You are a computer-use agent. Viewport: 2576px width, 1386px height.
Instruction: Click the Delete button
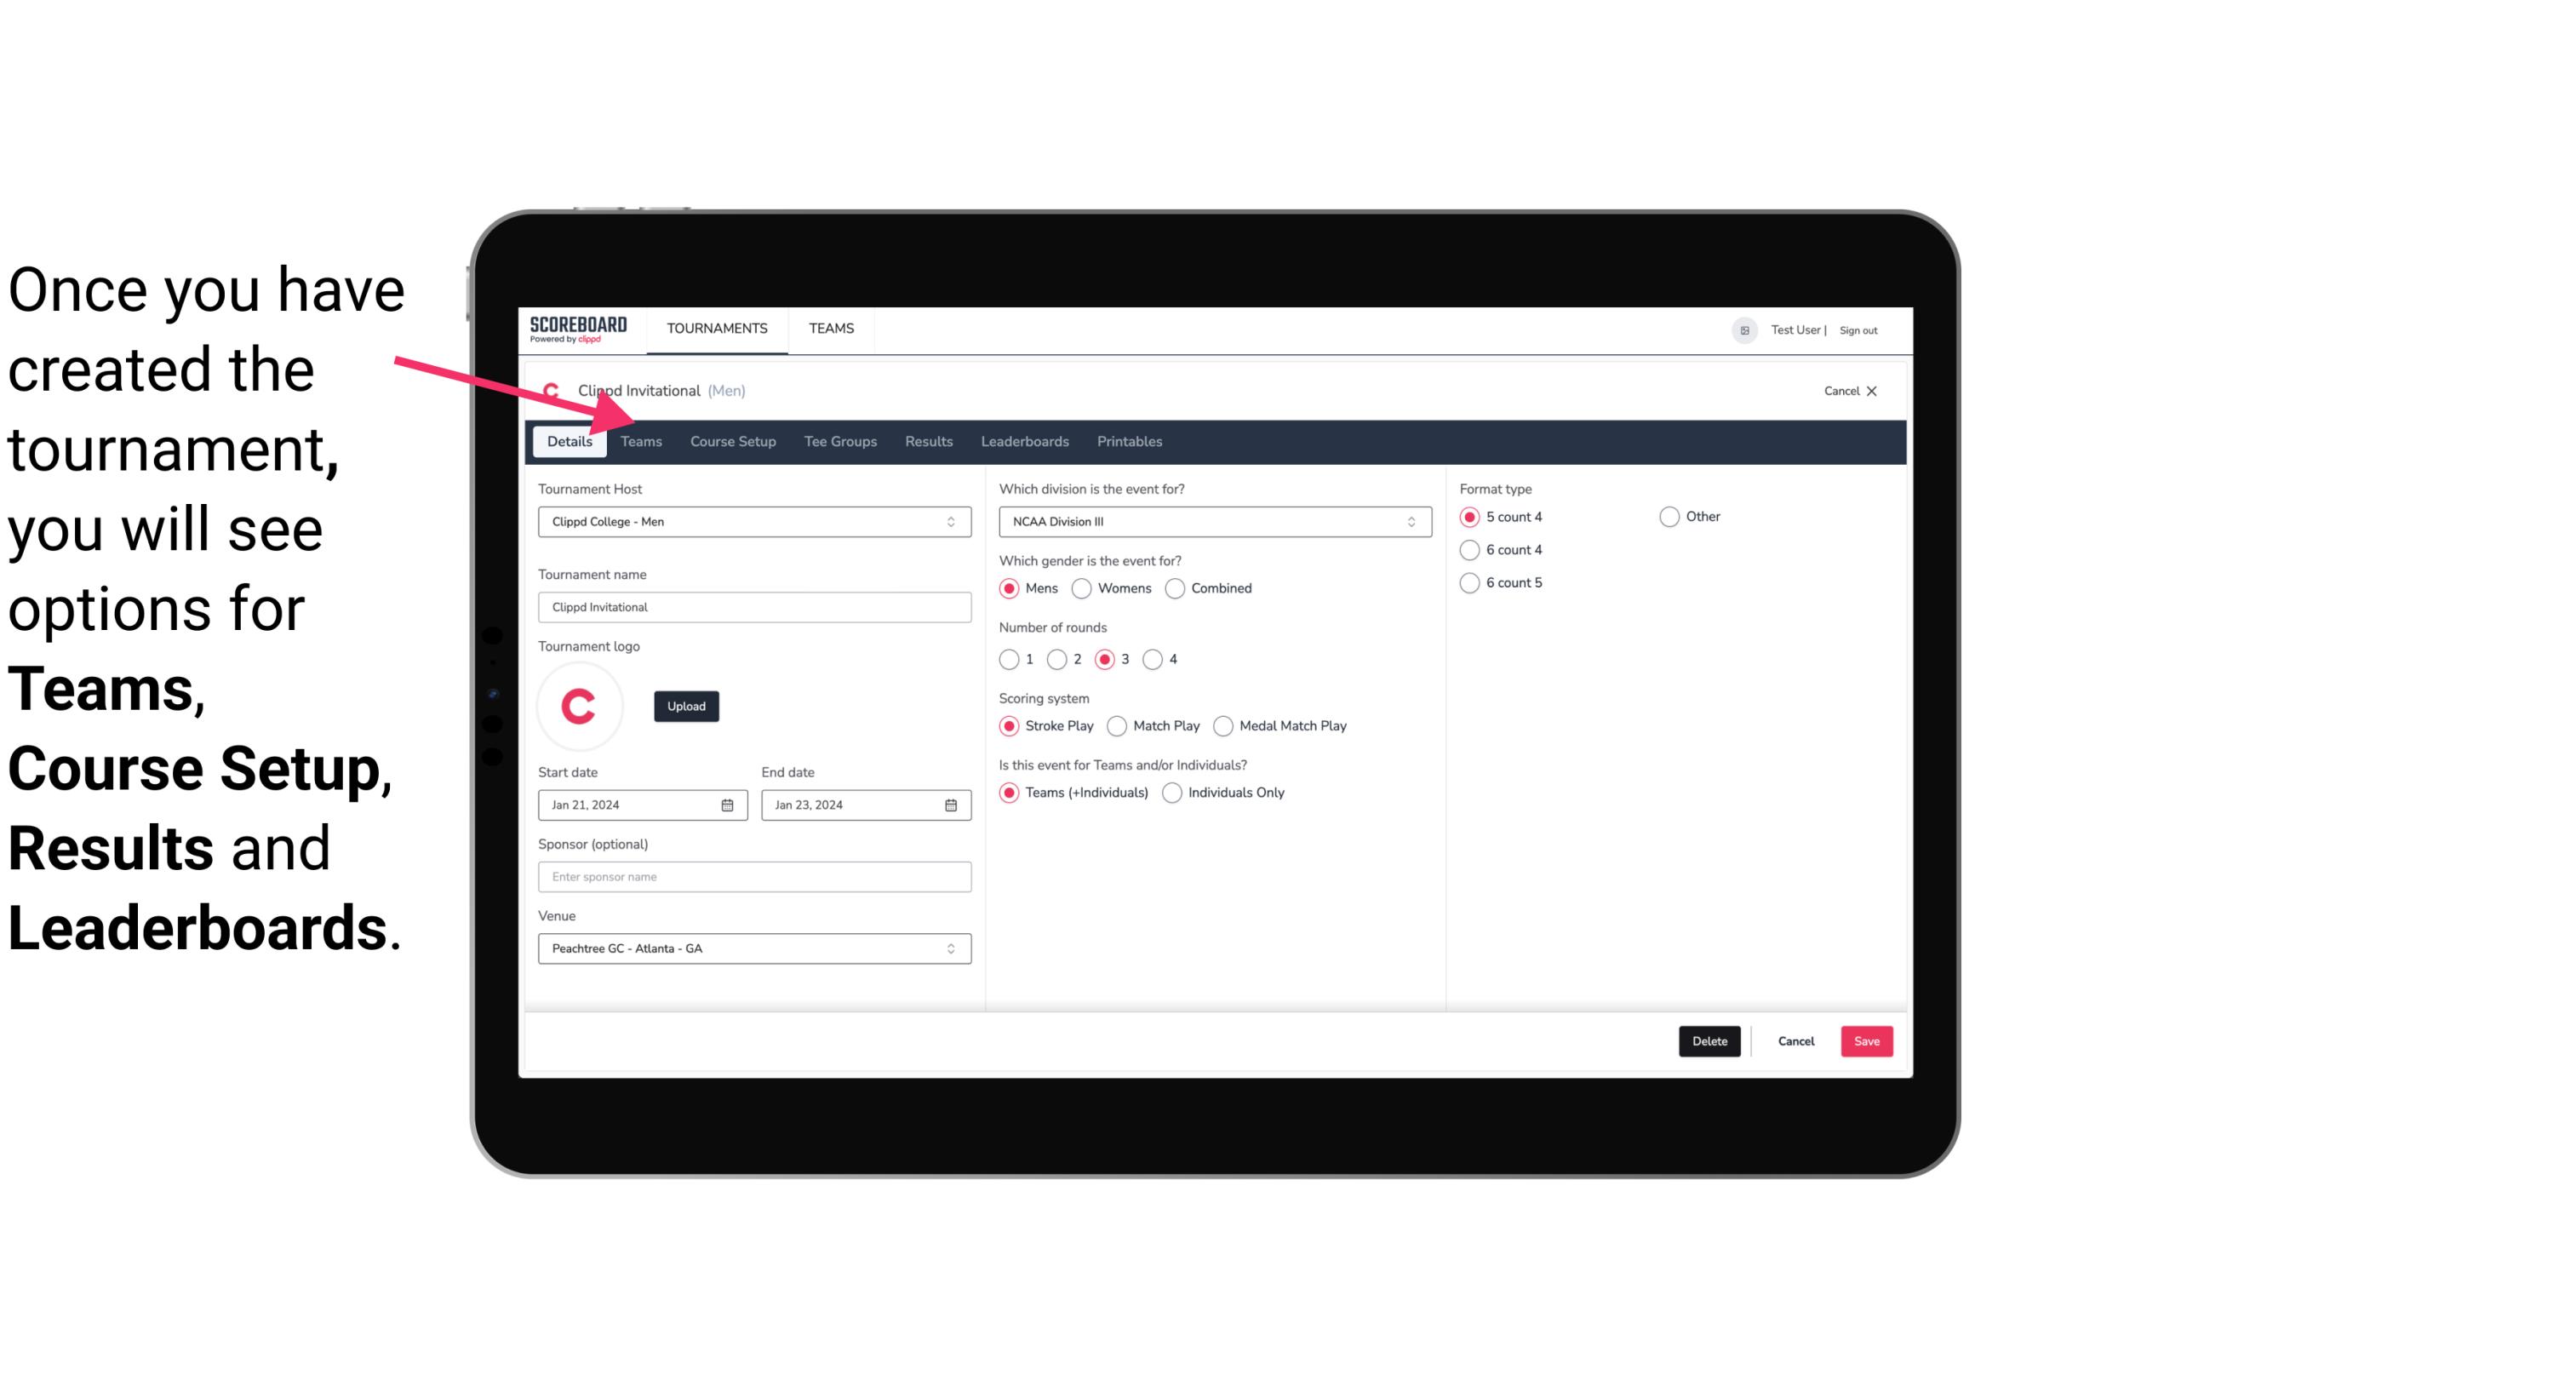point(1708,1039)
